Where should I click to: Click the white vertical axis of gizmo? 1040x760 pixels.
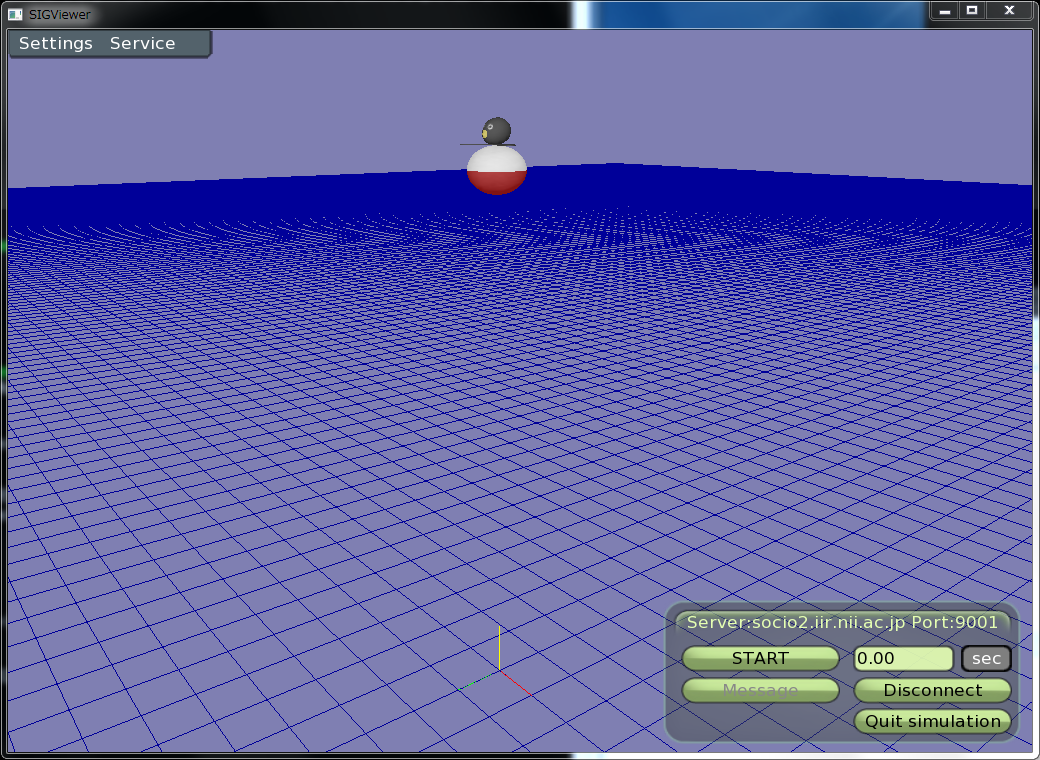coord(499,648)
